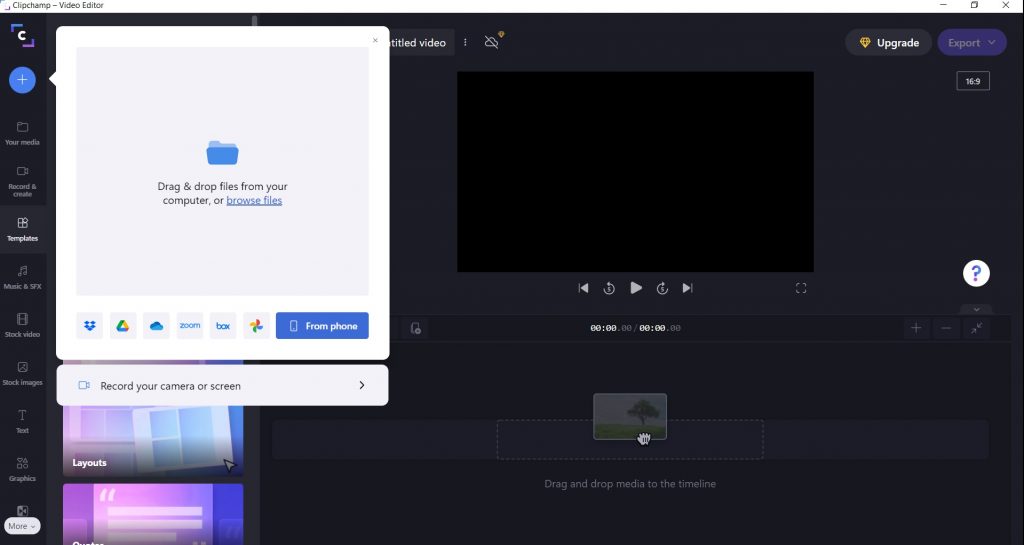Click the blue plus add media button

tap(22, 80)
